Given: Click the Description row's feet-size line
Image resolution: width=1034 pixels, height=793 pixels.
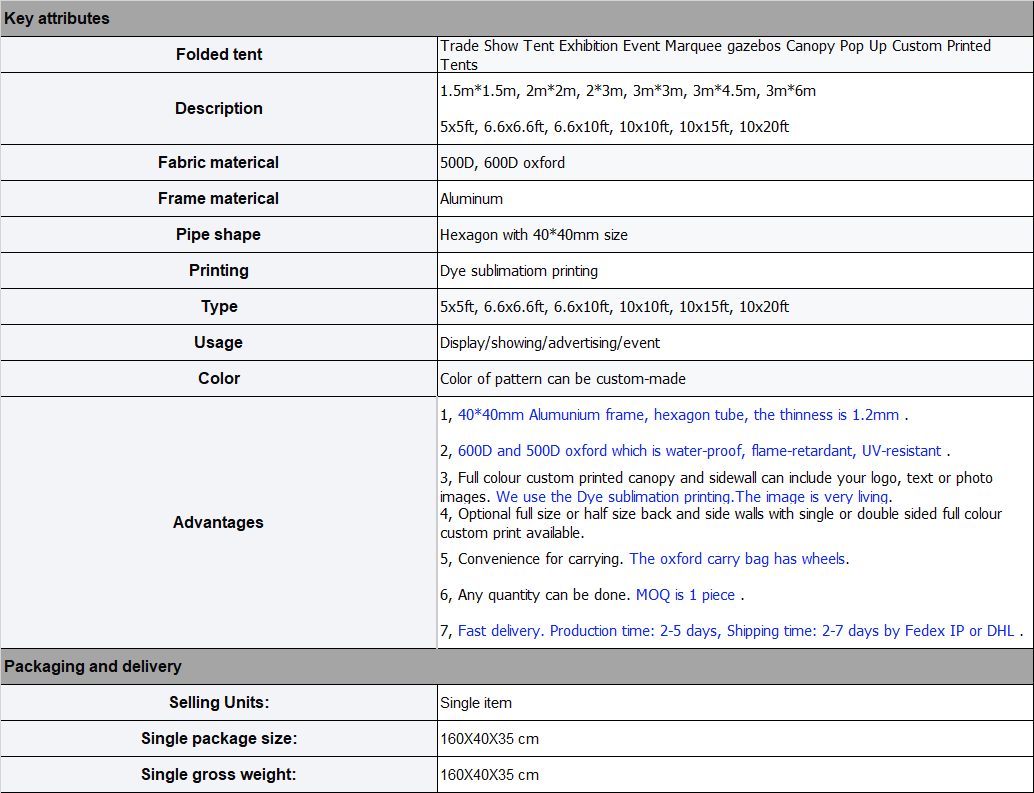Looking at the screenshot, I should point(614,127).
